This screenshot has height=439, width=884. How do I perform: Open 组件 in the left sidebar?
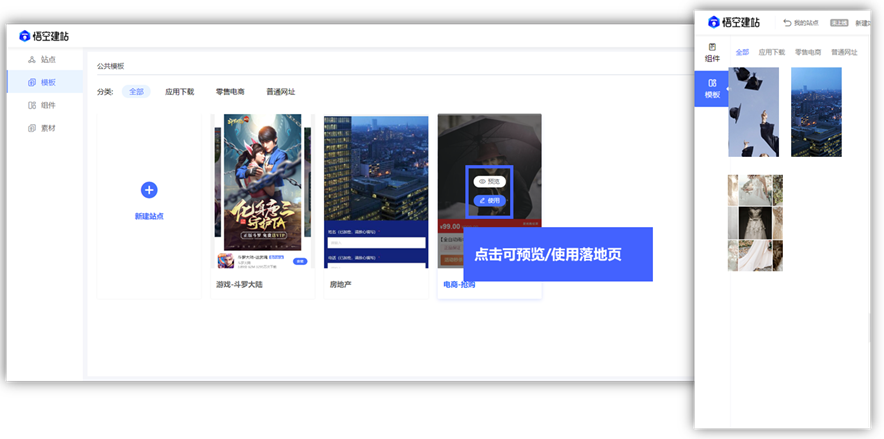[47, 105]
